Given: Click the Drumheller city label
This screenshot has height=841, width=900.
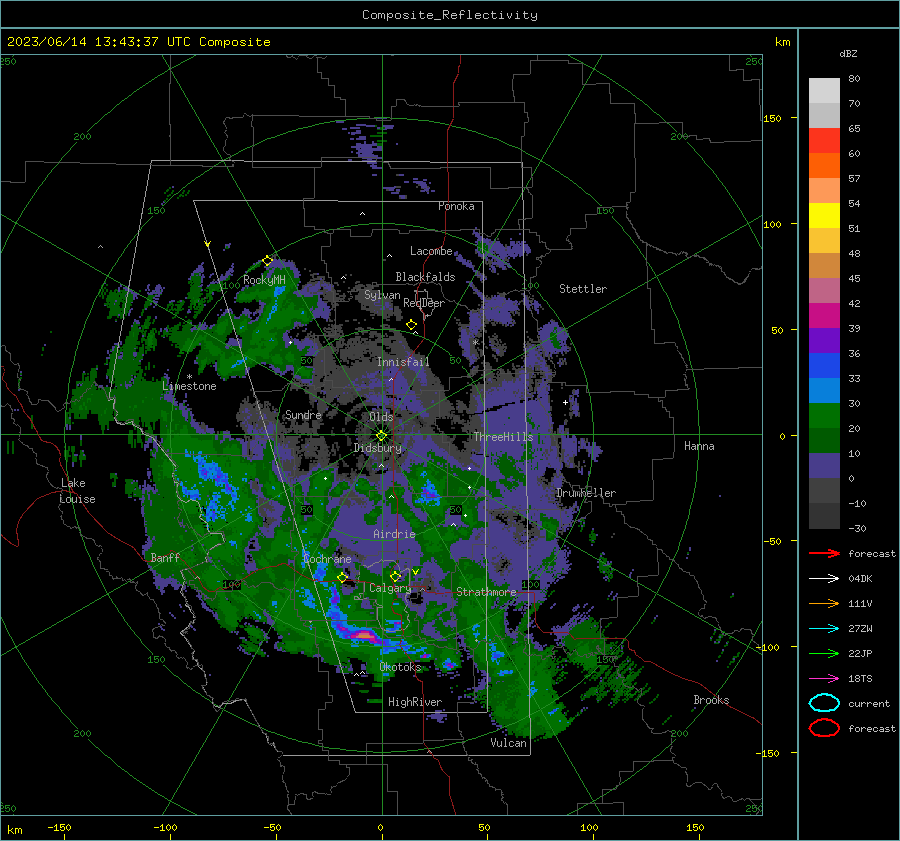Looking at the screenshot, I should 586,493.
